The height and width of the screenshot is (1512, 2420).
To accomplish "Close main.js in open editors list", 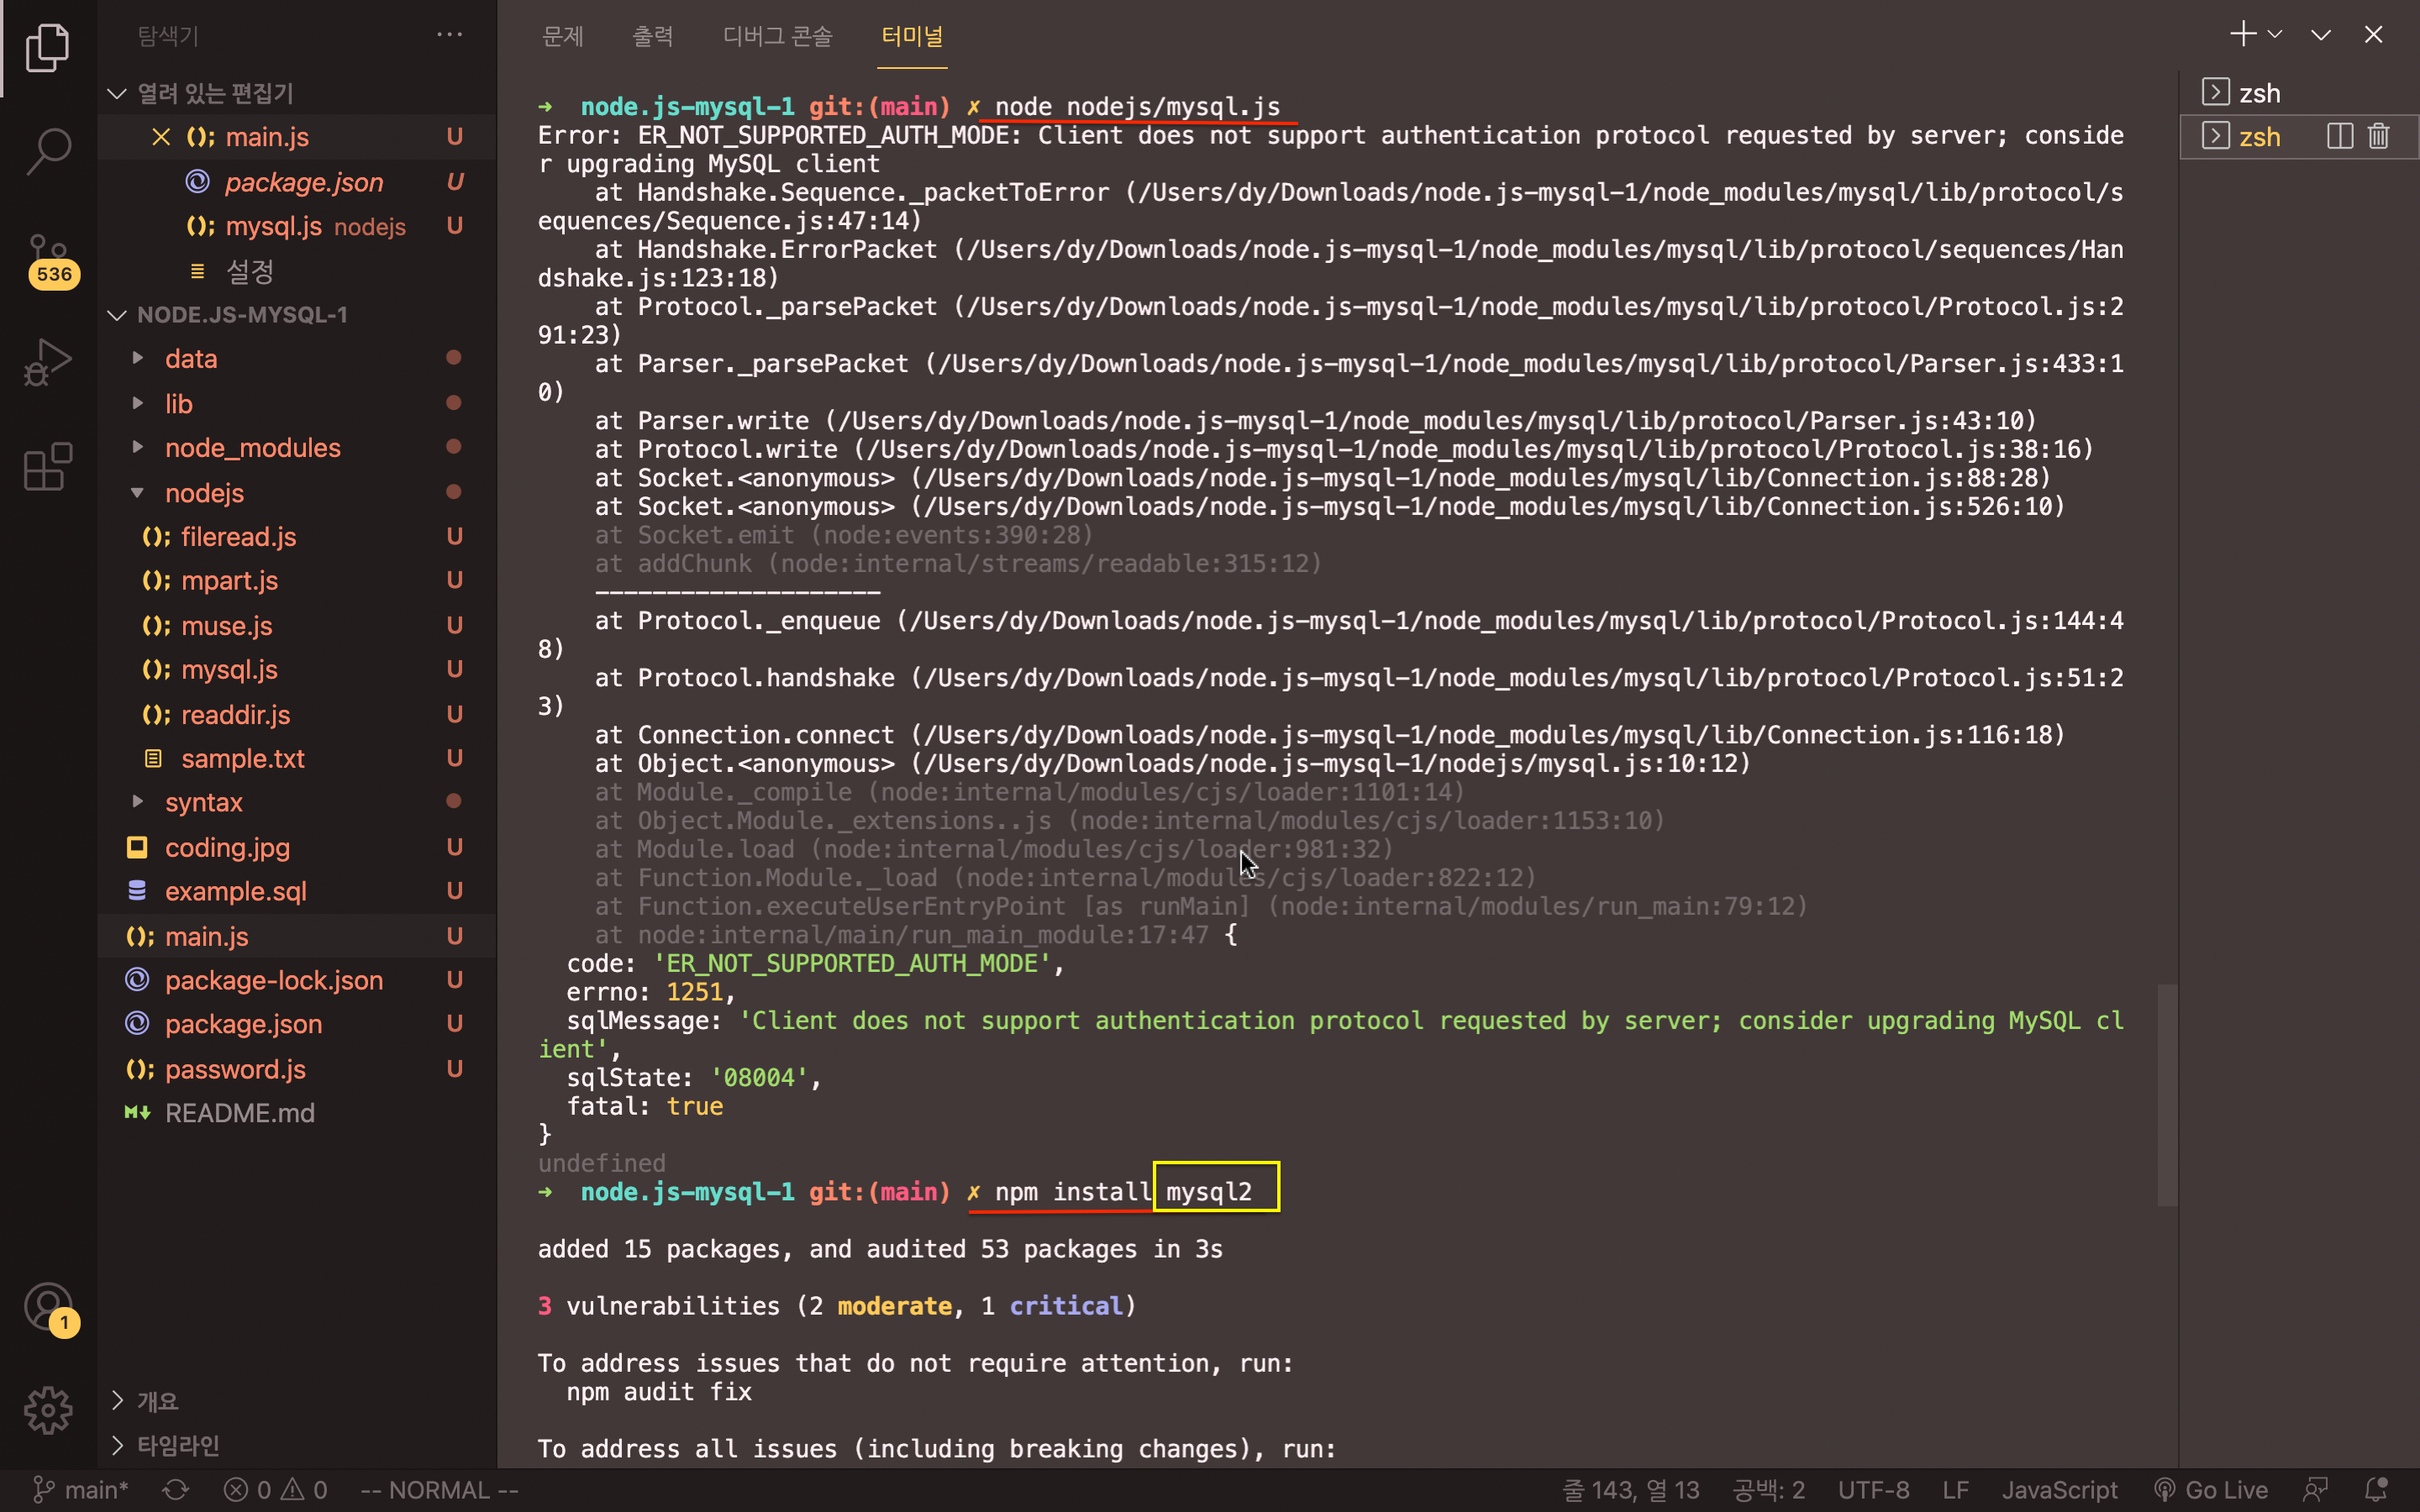I will click(x=160, y=137).
